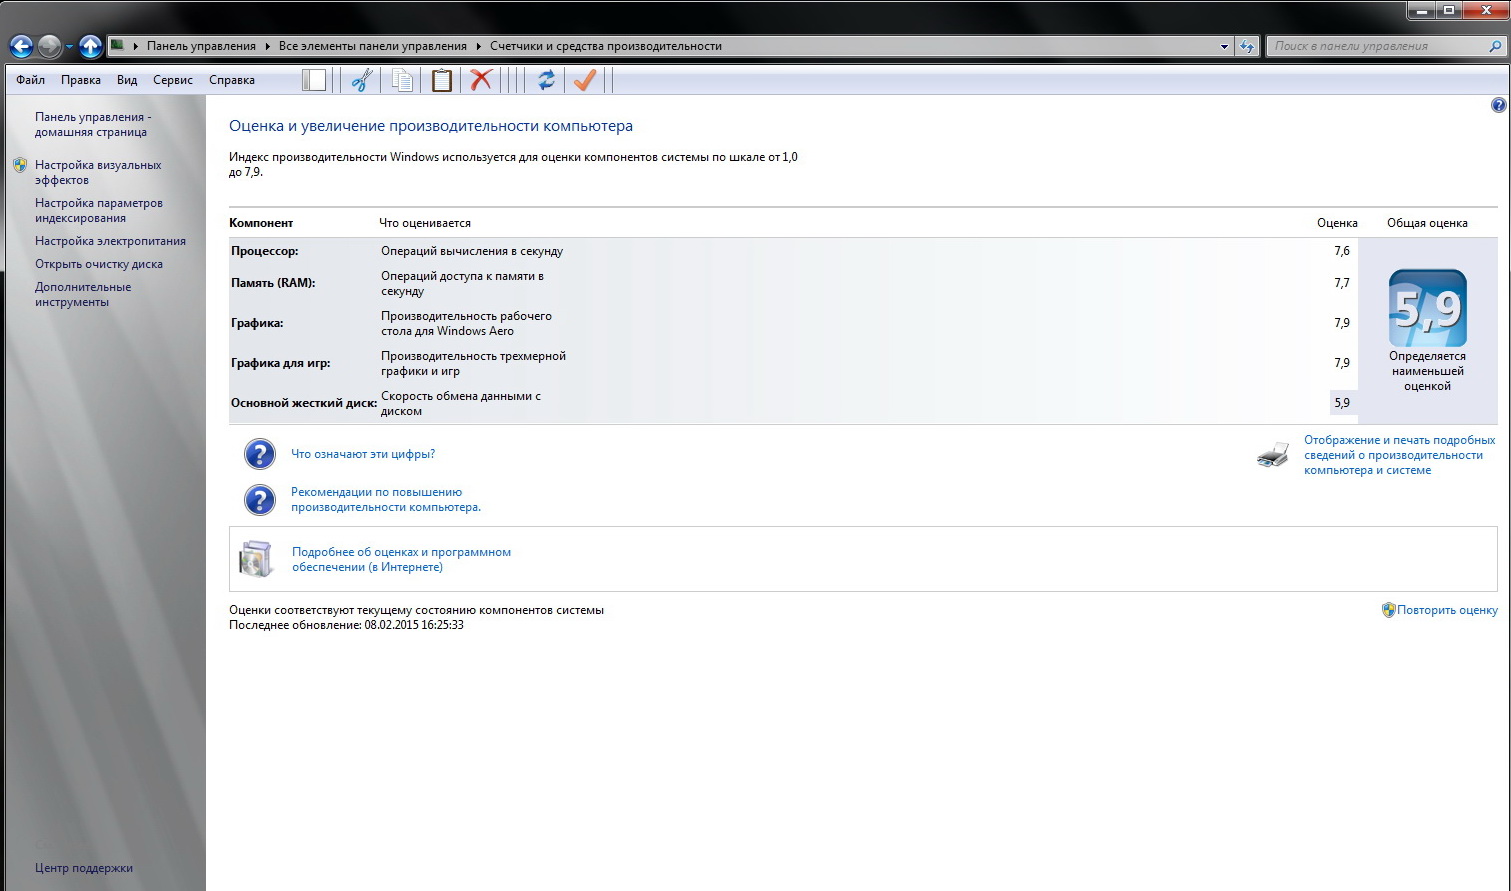Click the clipboard Paste toolbar icon
The width and height of the screenshot is (1511, 891).
point(442,80)
